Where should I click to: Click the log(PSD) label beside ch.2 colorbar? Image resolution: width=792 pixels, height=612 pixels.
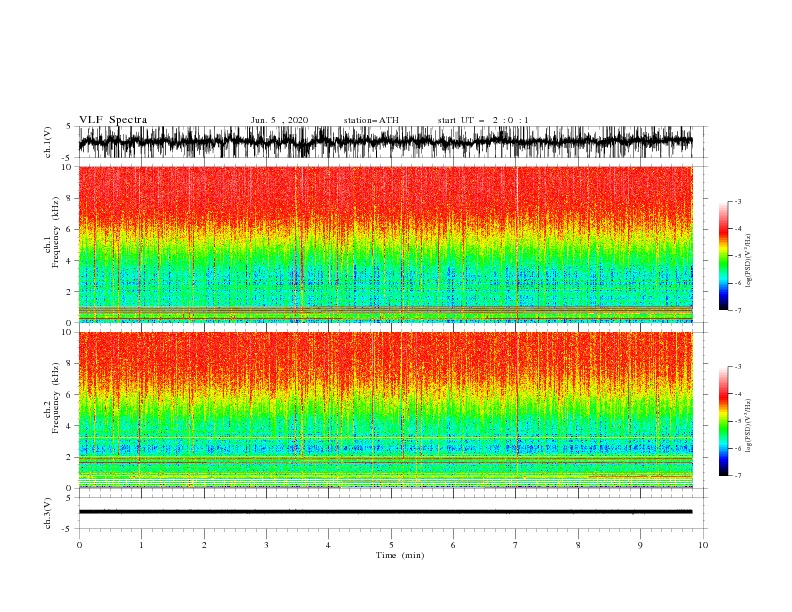749,426
